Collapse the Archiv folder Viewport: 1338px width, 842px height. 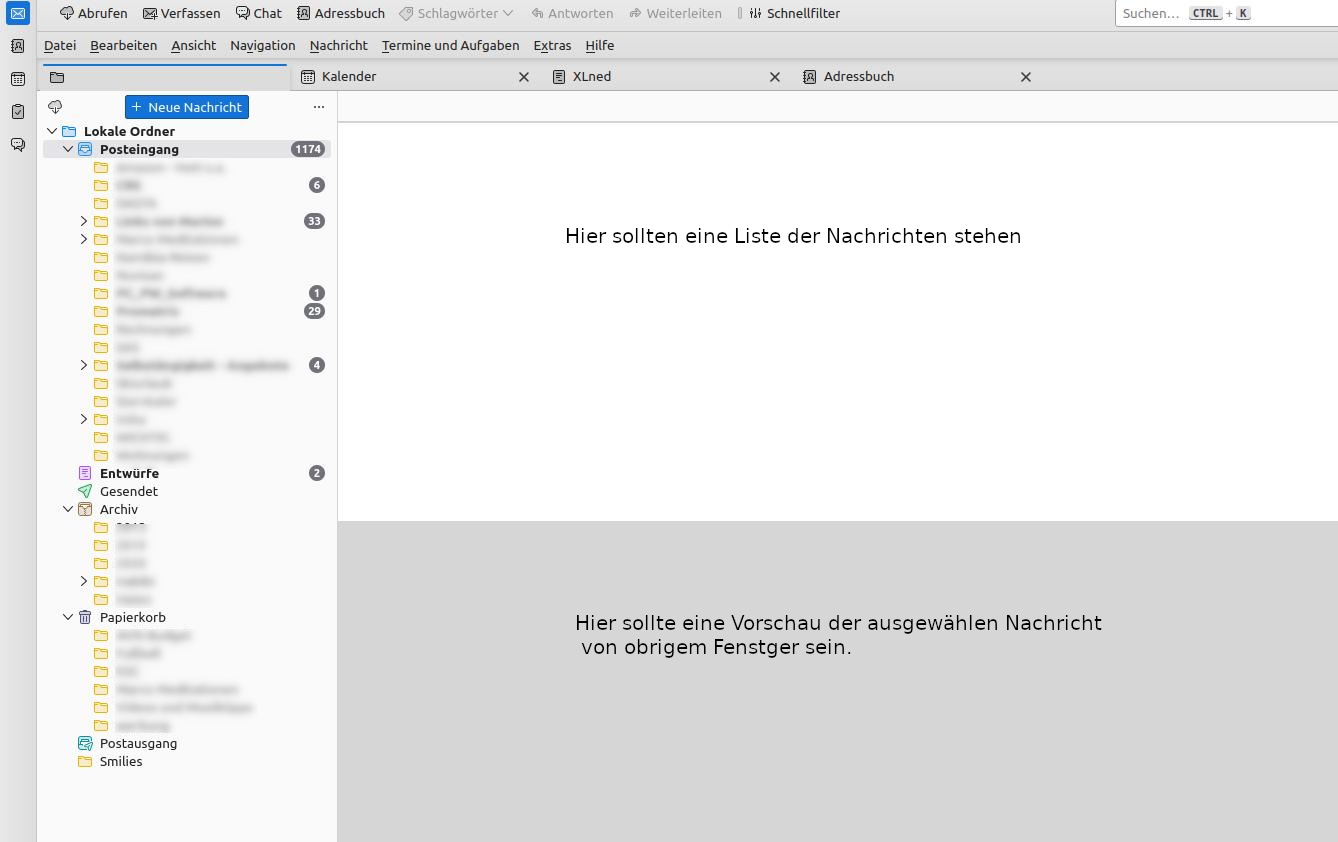click(68, 509)
